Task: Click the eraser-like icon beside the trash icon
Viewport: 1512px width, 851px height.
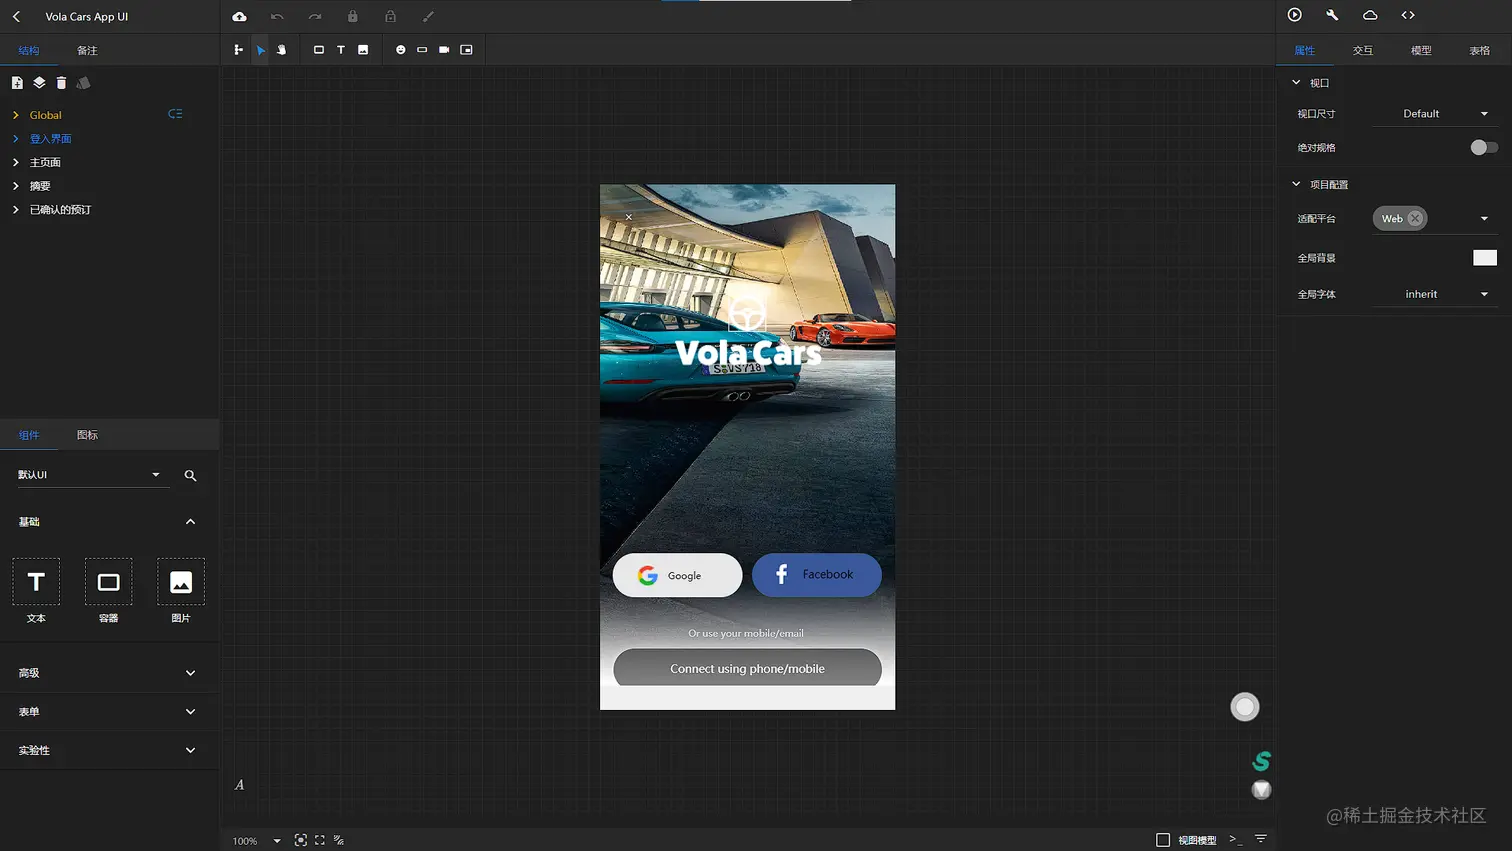Action: coord(83,83)
